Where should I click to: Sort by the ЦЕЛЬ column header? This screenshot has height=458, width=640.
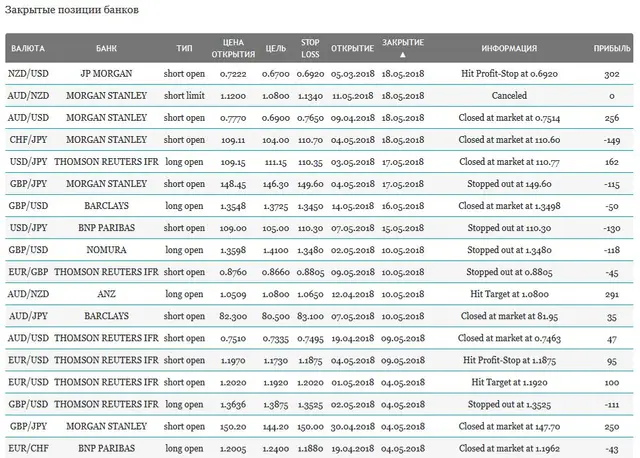(x=276, y=49)
